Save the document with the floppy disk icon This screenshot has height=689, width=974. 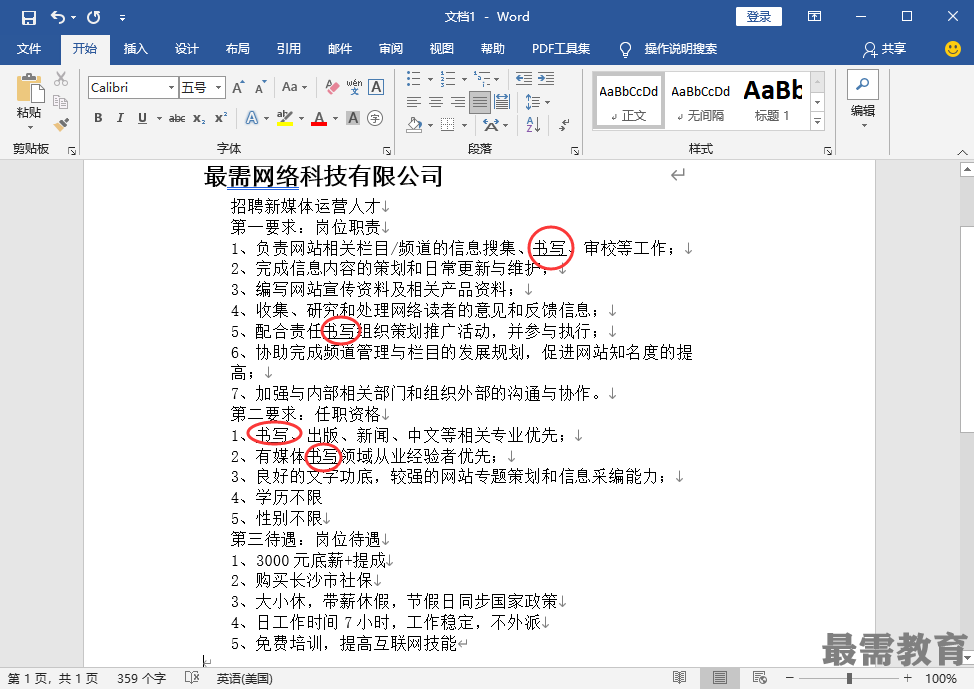click(x=29, y=17)
